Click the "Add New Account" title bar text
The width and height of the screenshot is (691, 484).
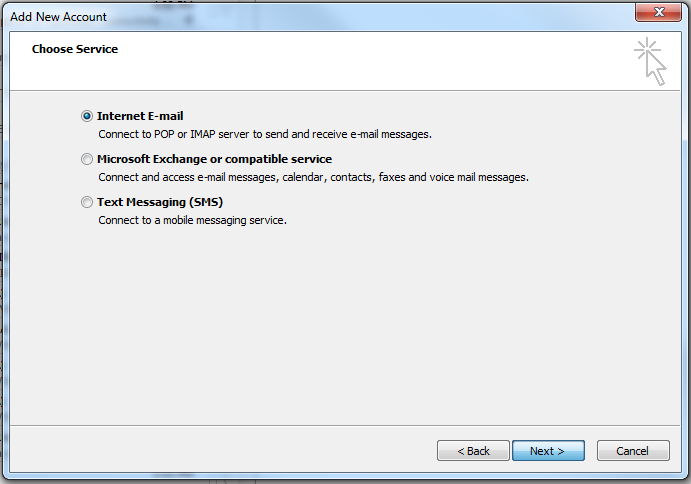58,17
